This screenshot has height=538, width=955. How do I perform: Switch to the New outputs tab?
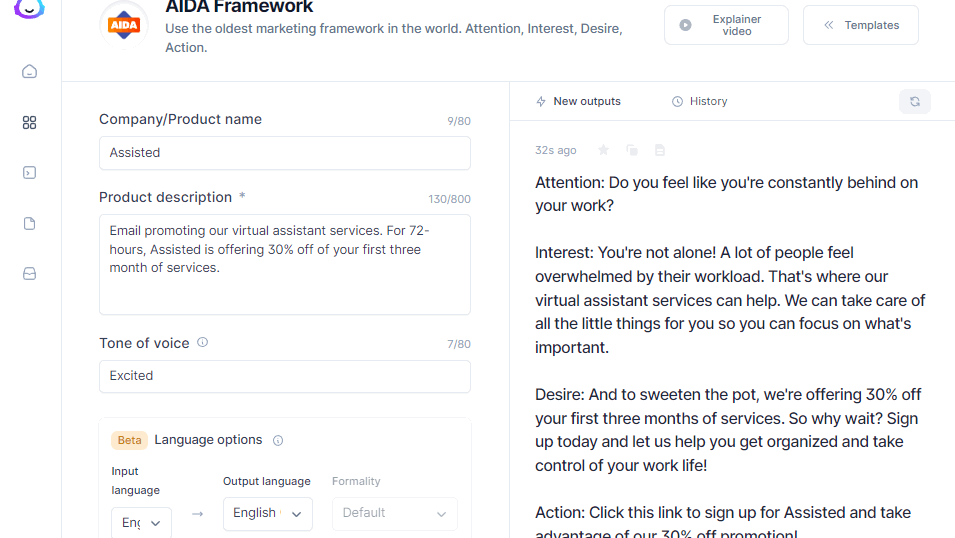pyautogui.click(x=578, y=101)
